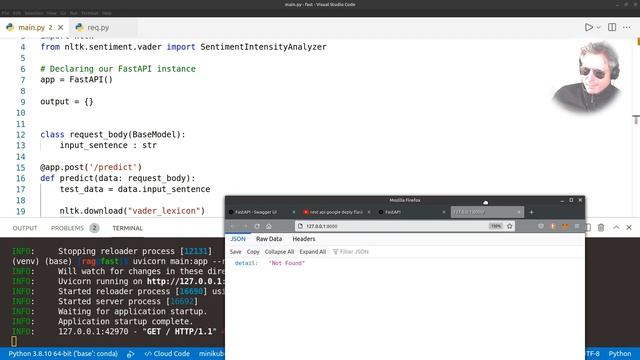Screen dimensions: 640x360
Task: Click the Uvicorn http://127.0.0.1 link in terminal
Action: pyautogui.click(x=185, y=281)
